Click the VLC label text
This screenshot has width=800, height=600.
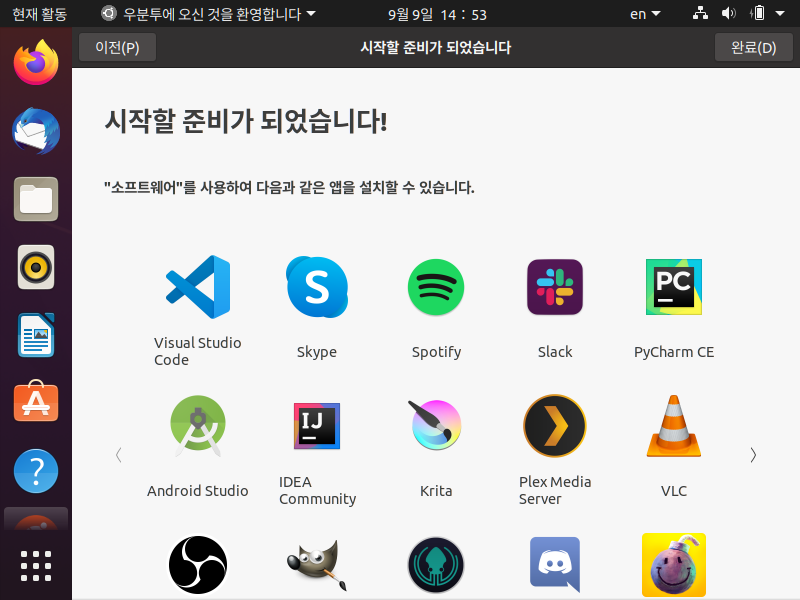(674, 491)
